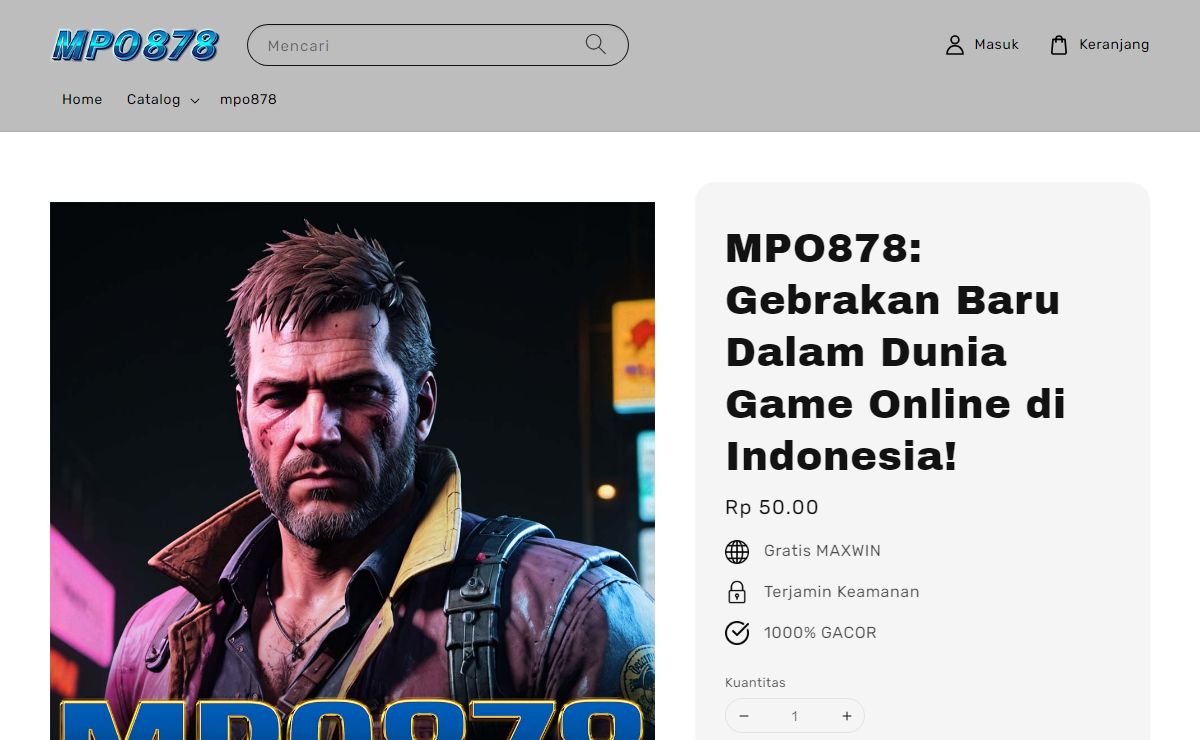Click the search magnifier icon
1200x740 pixels.
[x=596, y=44]
